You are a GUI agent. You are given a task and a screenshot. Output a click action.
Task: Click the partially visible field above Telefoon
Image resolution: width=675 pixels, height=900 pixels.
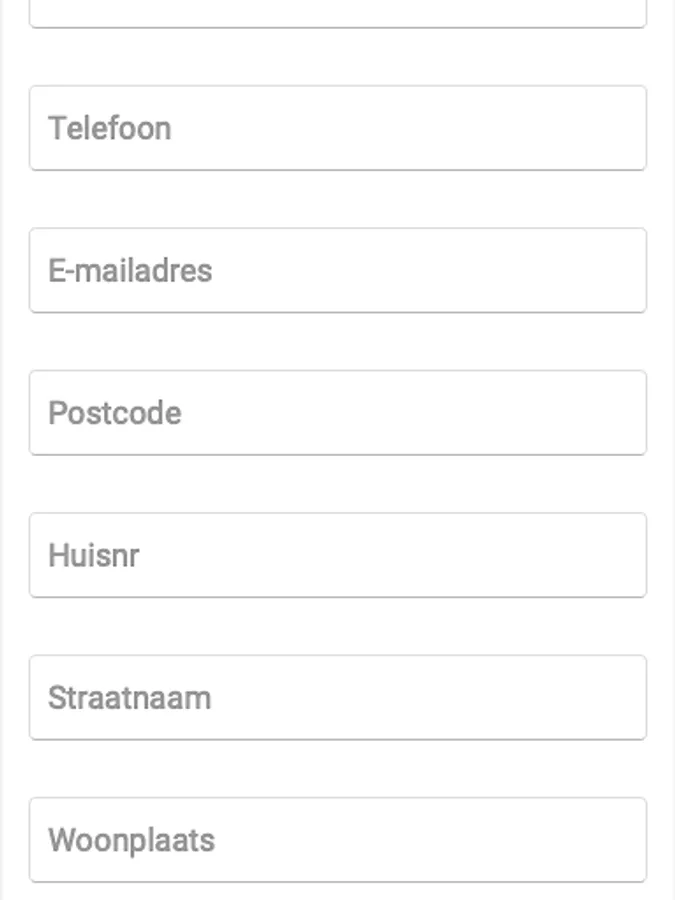(x=338, y=12)
